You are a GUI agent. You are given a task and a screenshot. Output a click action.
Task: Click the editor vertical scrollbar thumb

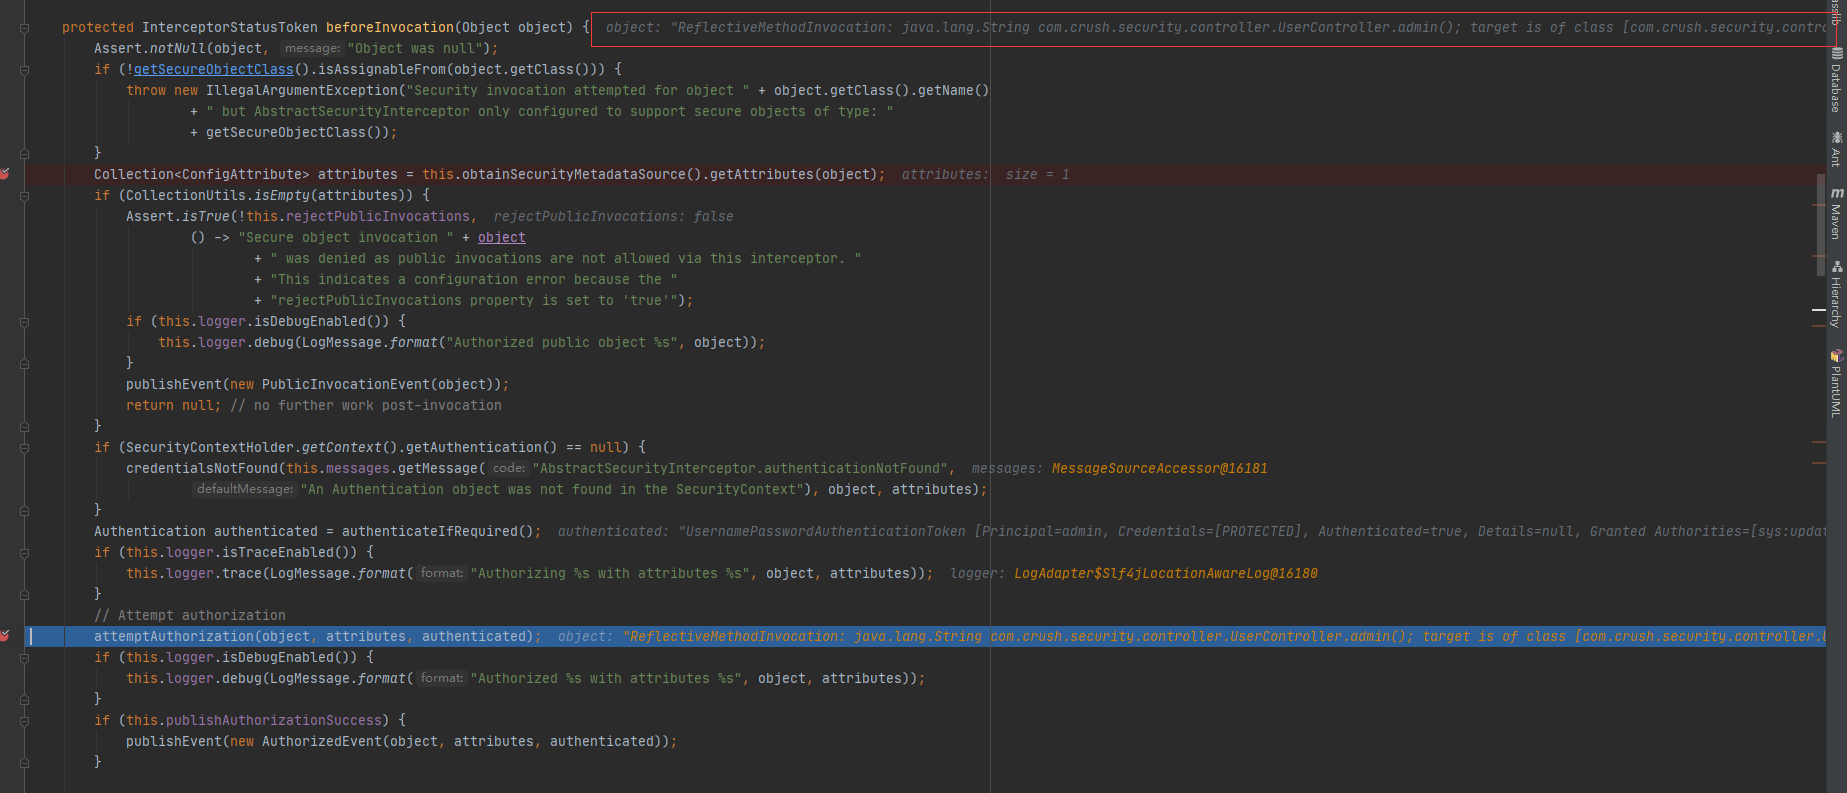tap(1821, 225)
